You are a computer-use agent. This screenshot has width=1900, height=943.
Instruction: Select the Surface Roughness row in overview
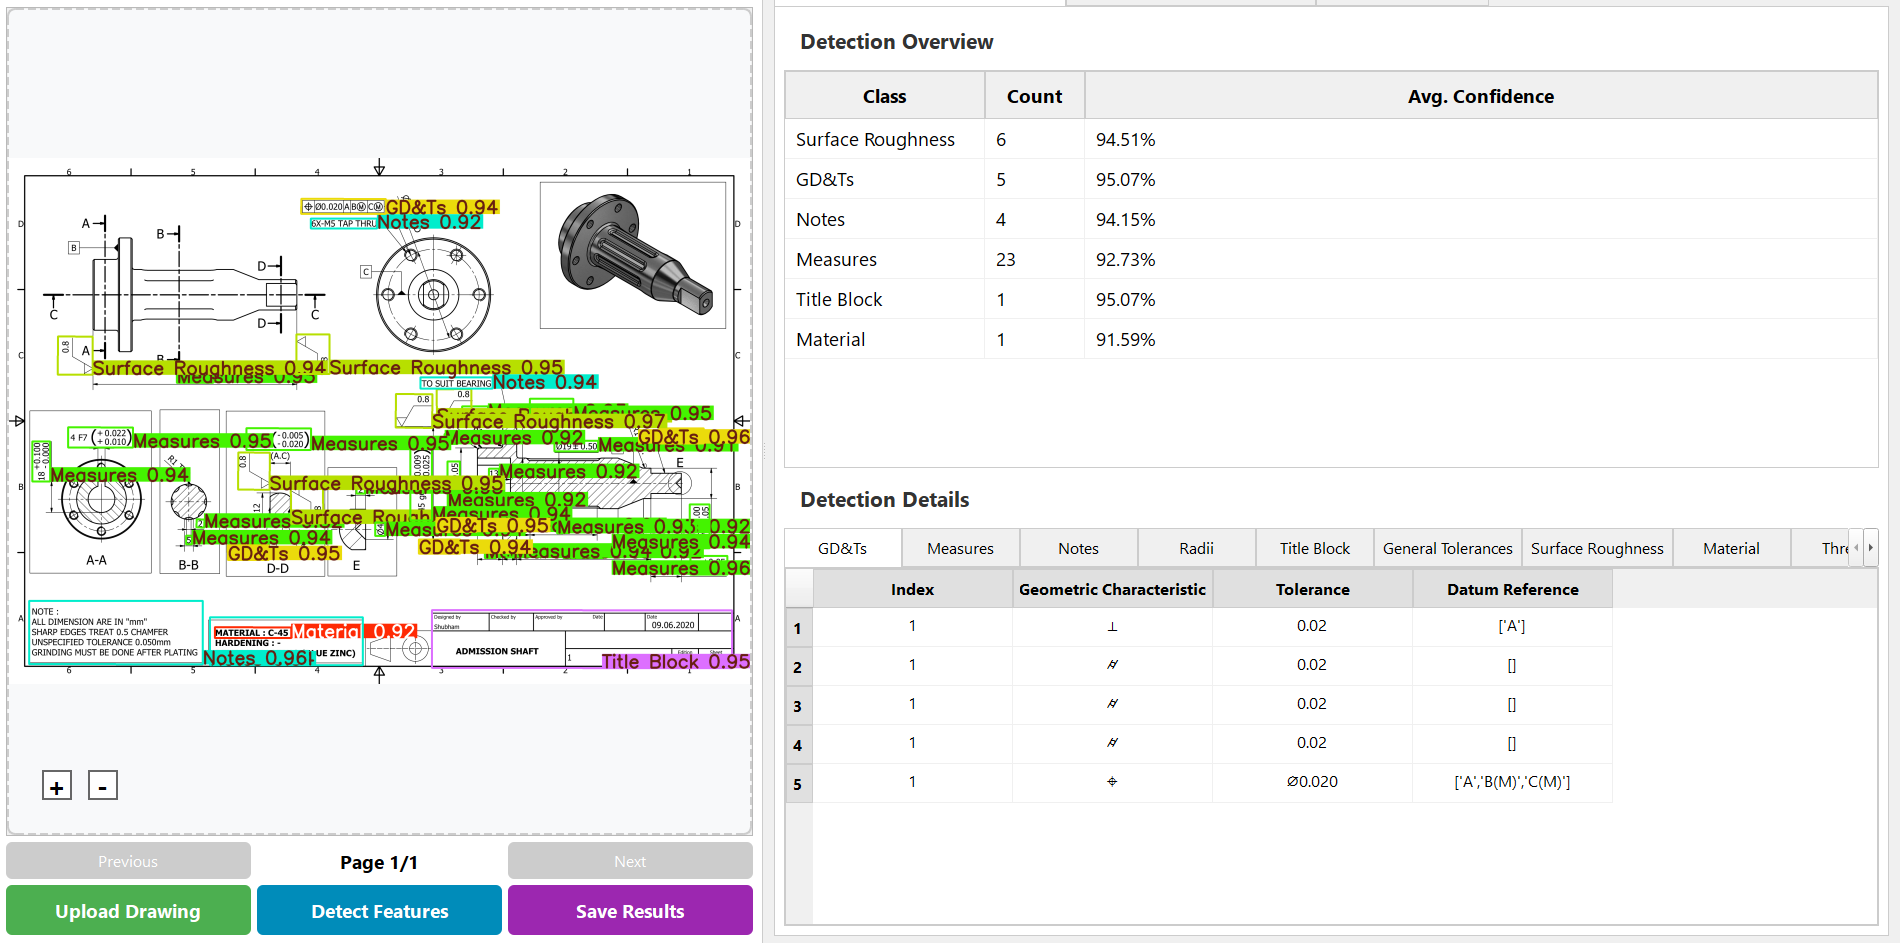point(1331,140)
